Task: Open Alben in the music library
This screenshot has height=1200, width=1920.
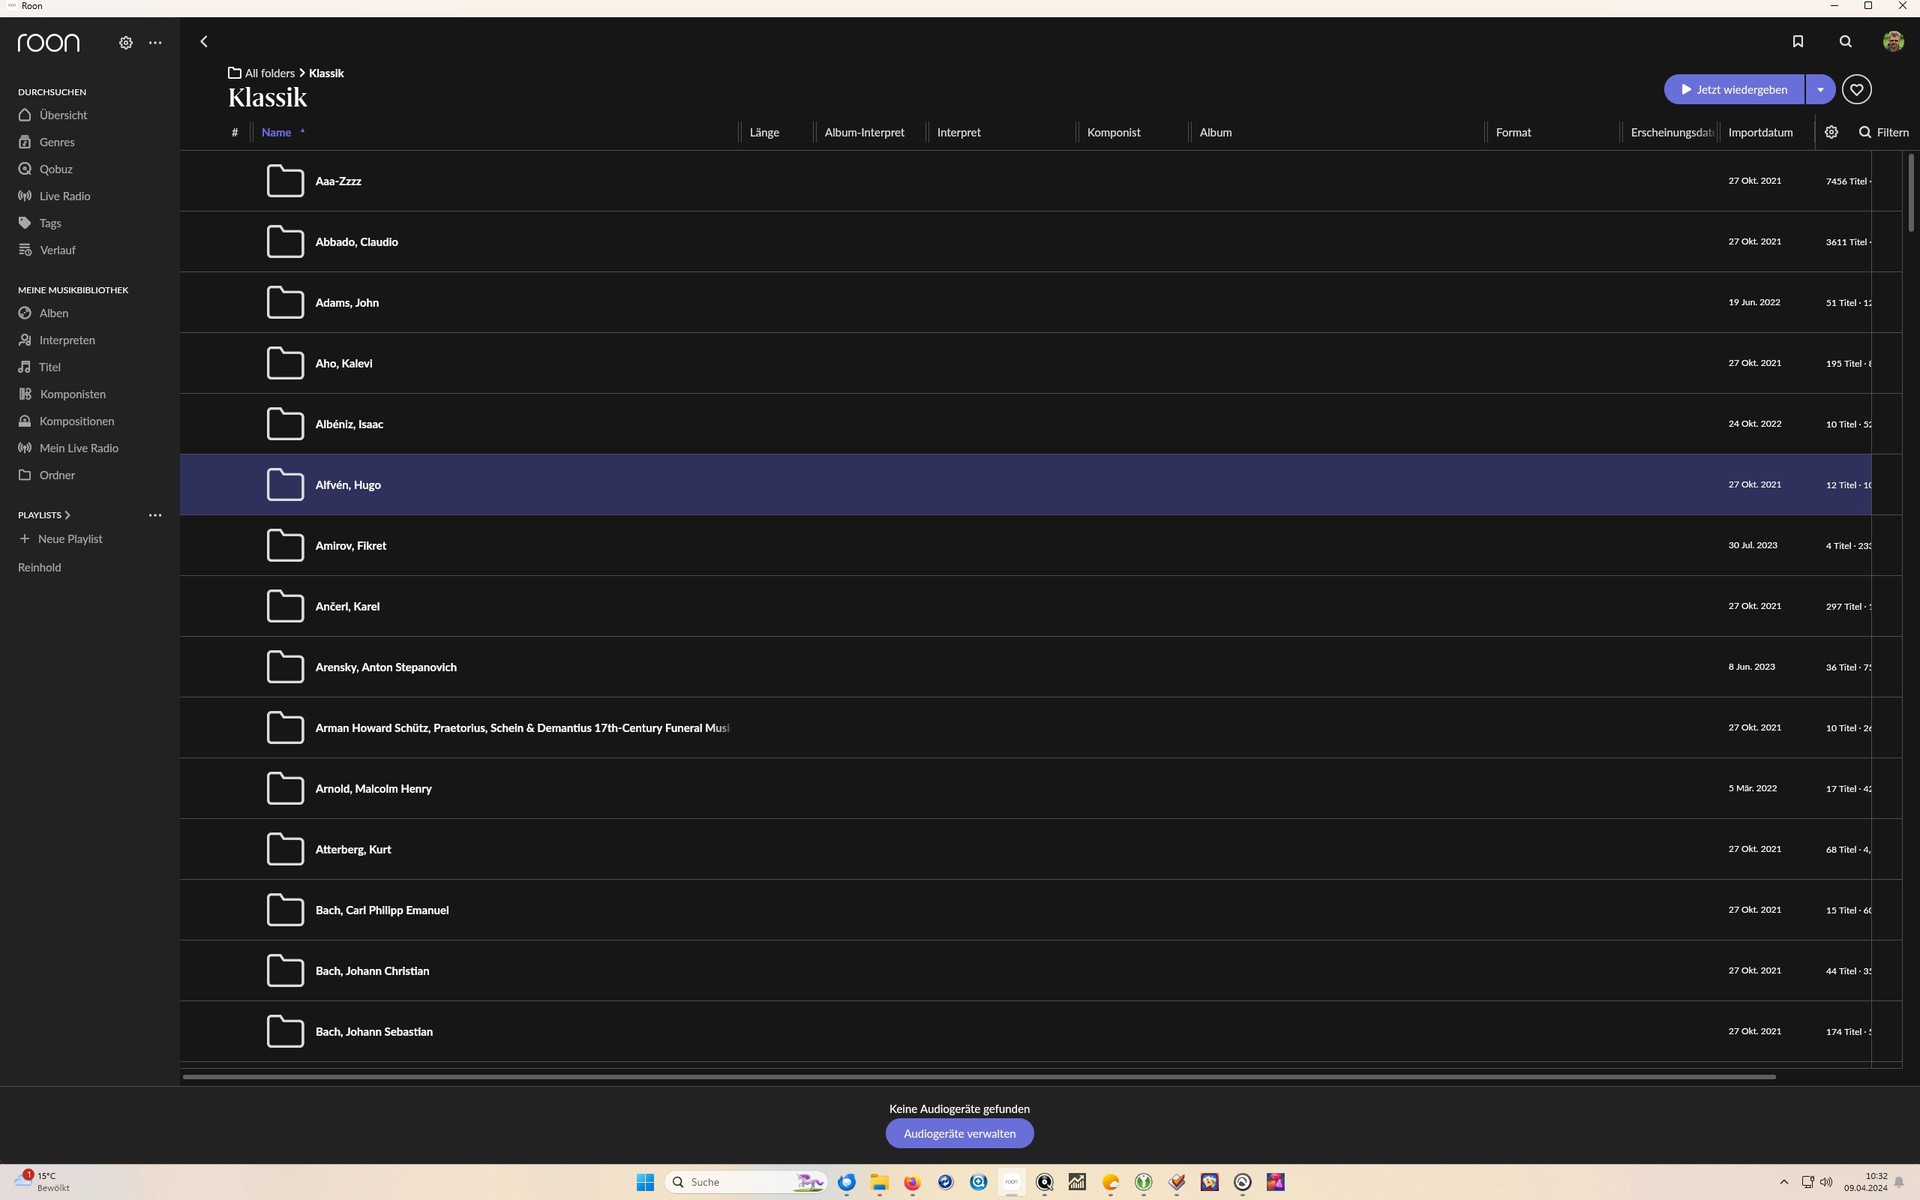Action: point(44,313)
